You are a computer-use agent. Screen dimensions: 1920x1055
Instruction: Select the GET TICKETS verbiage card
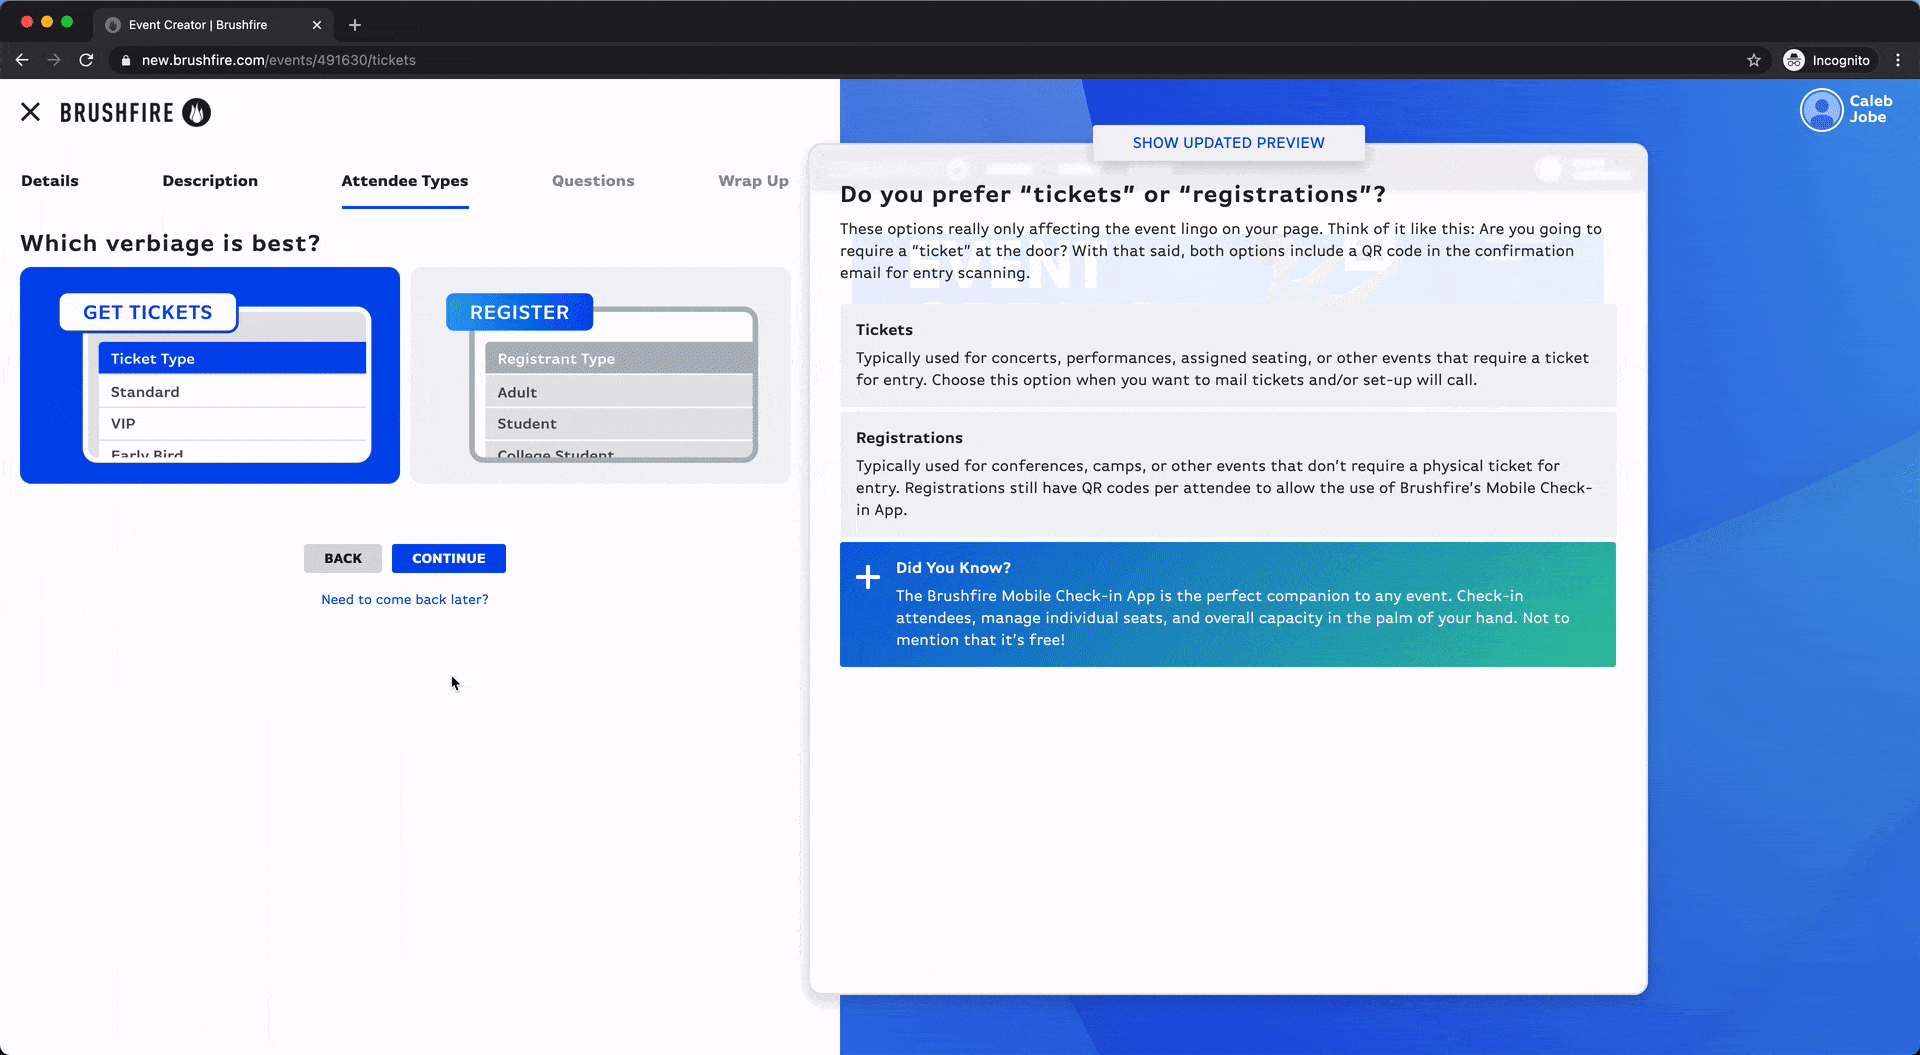click(210, 375)
